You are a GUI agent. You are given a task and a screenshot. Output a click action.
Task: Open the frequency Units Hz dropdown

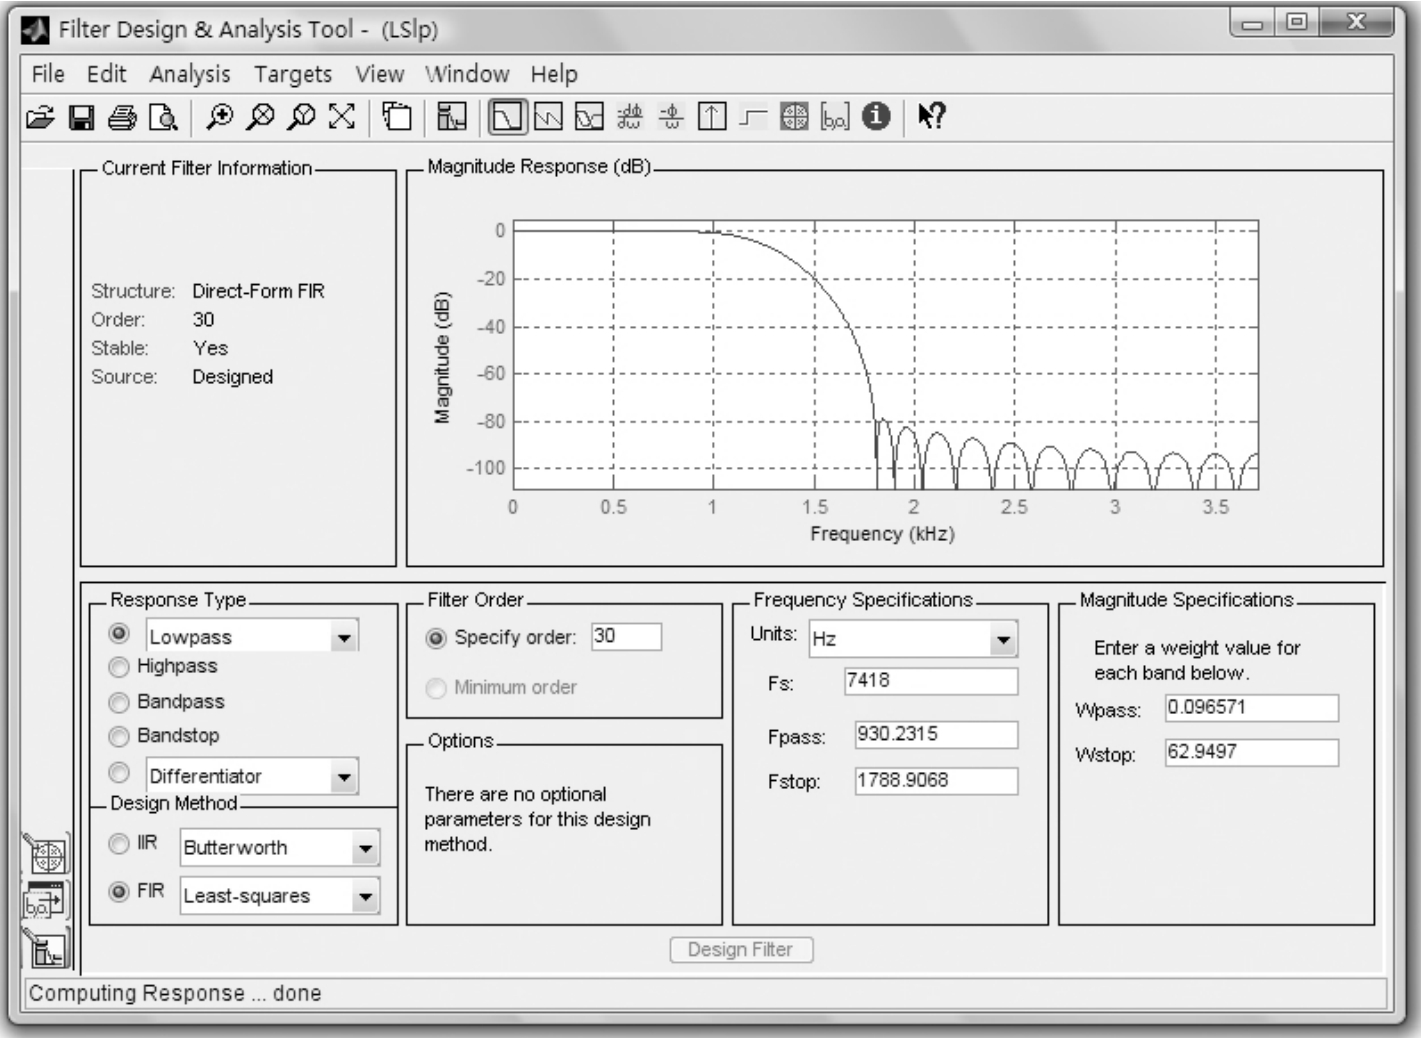tap(1002, 640)
